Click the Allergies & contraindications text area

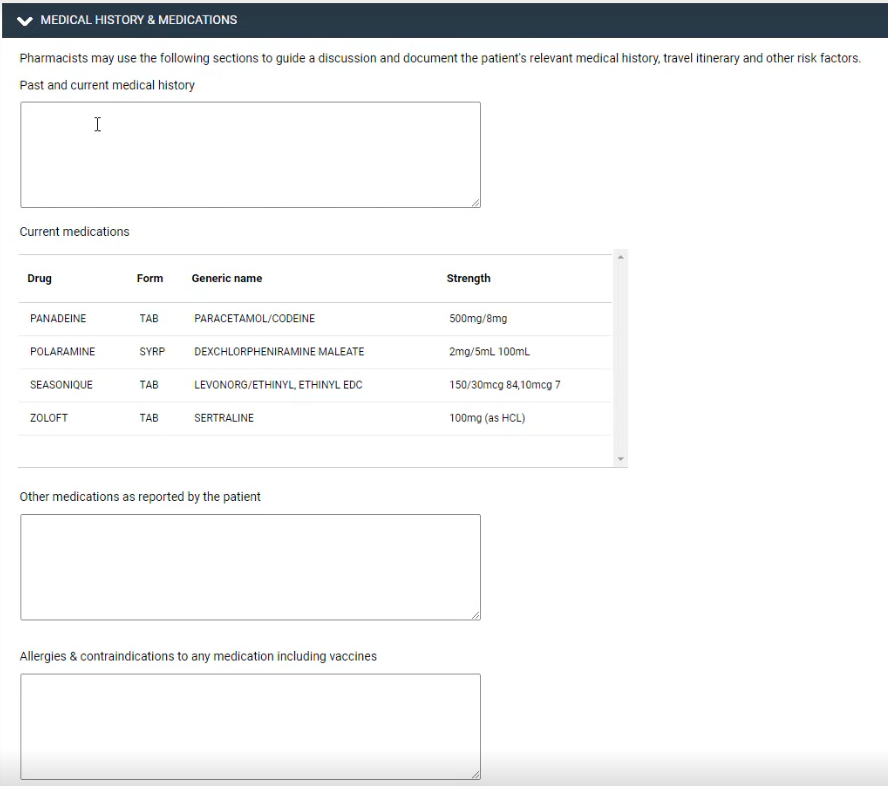(x=250, y=727)
